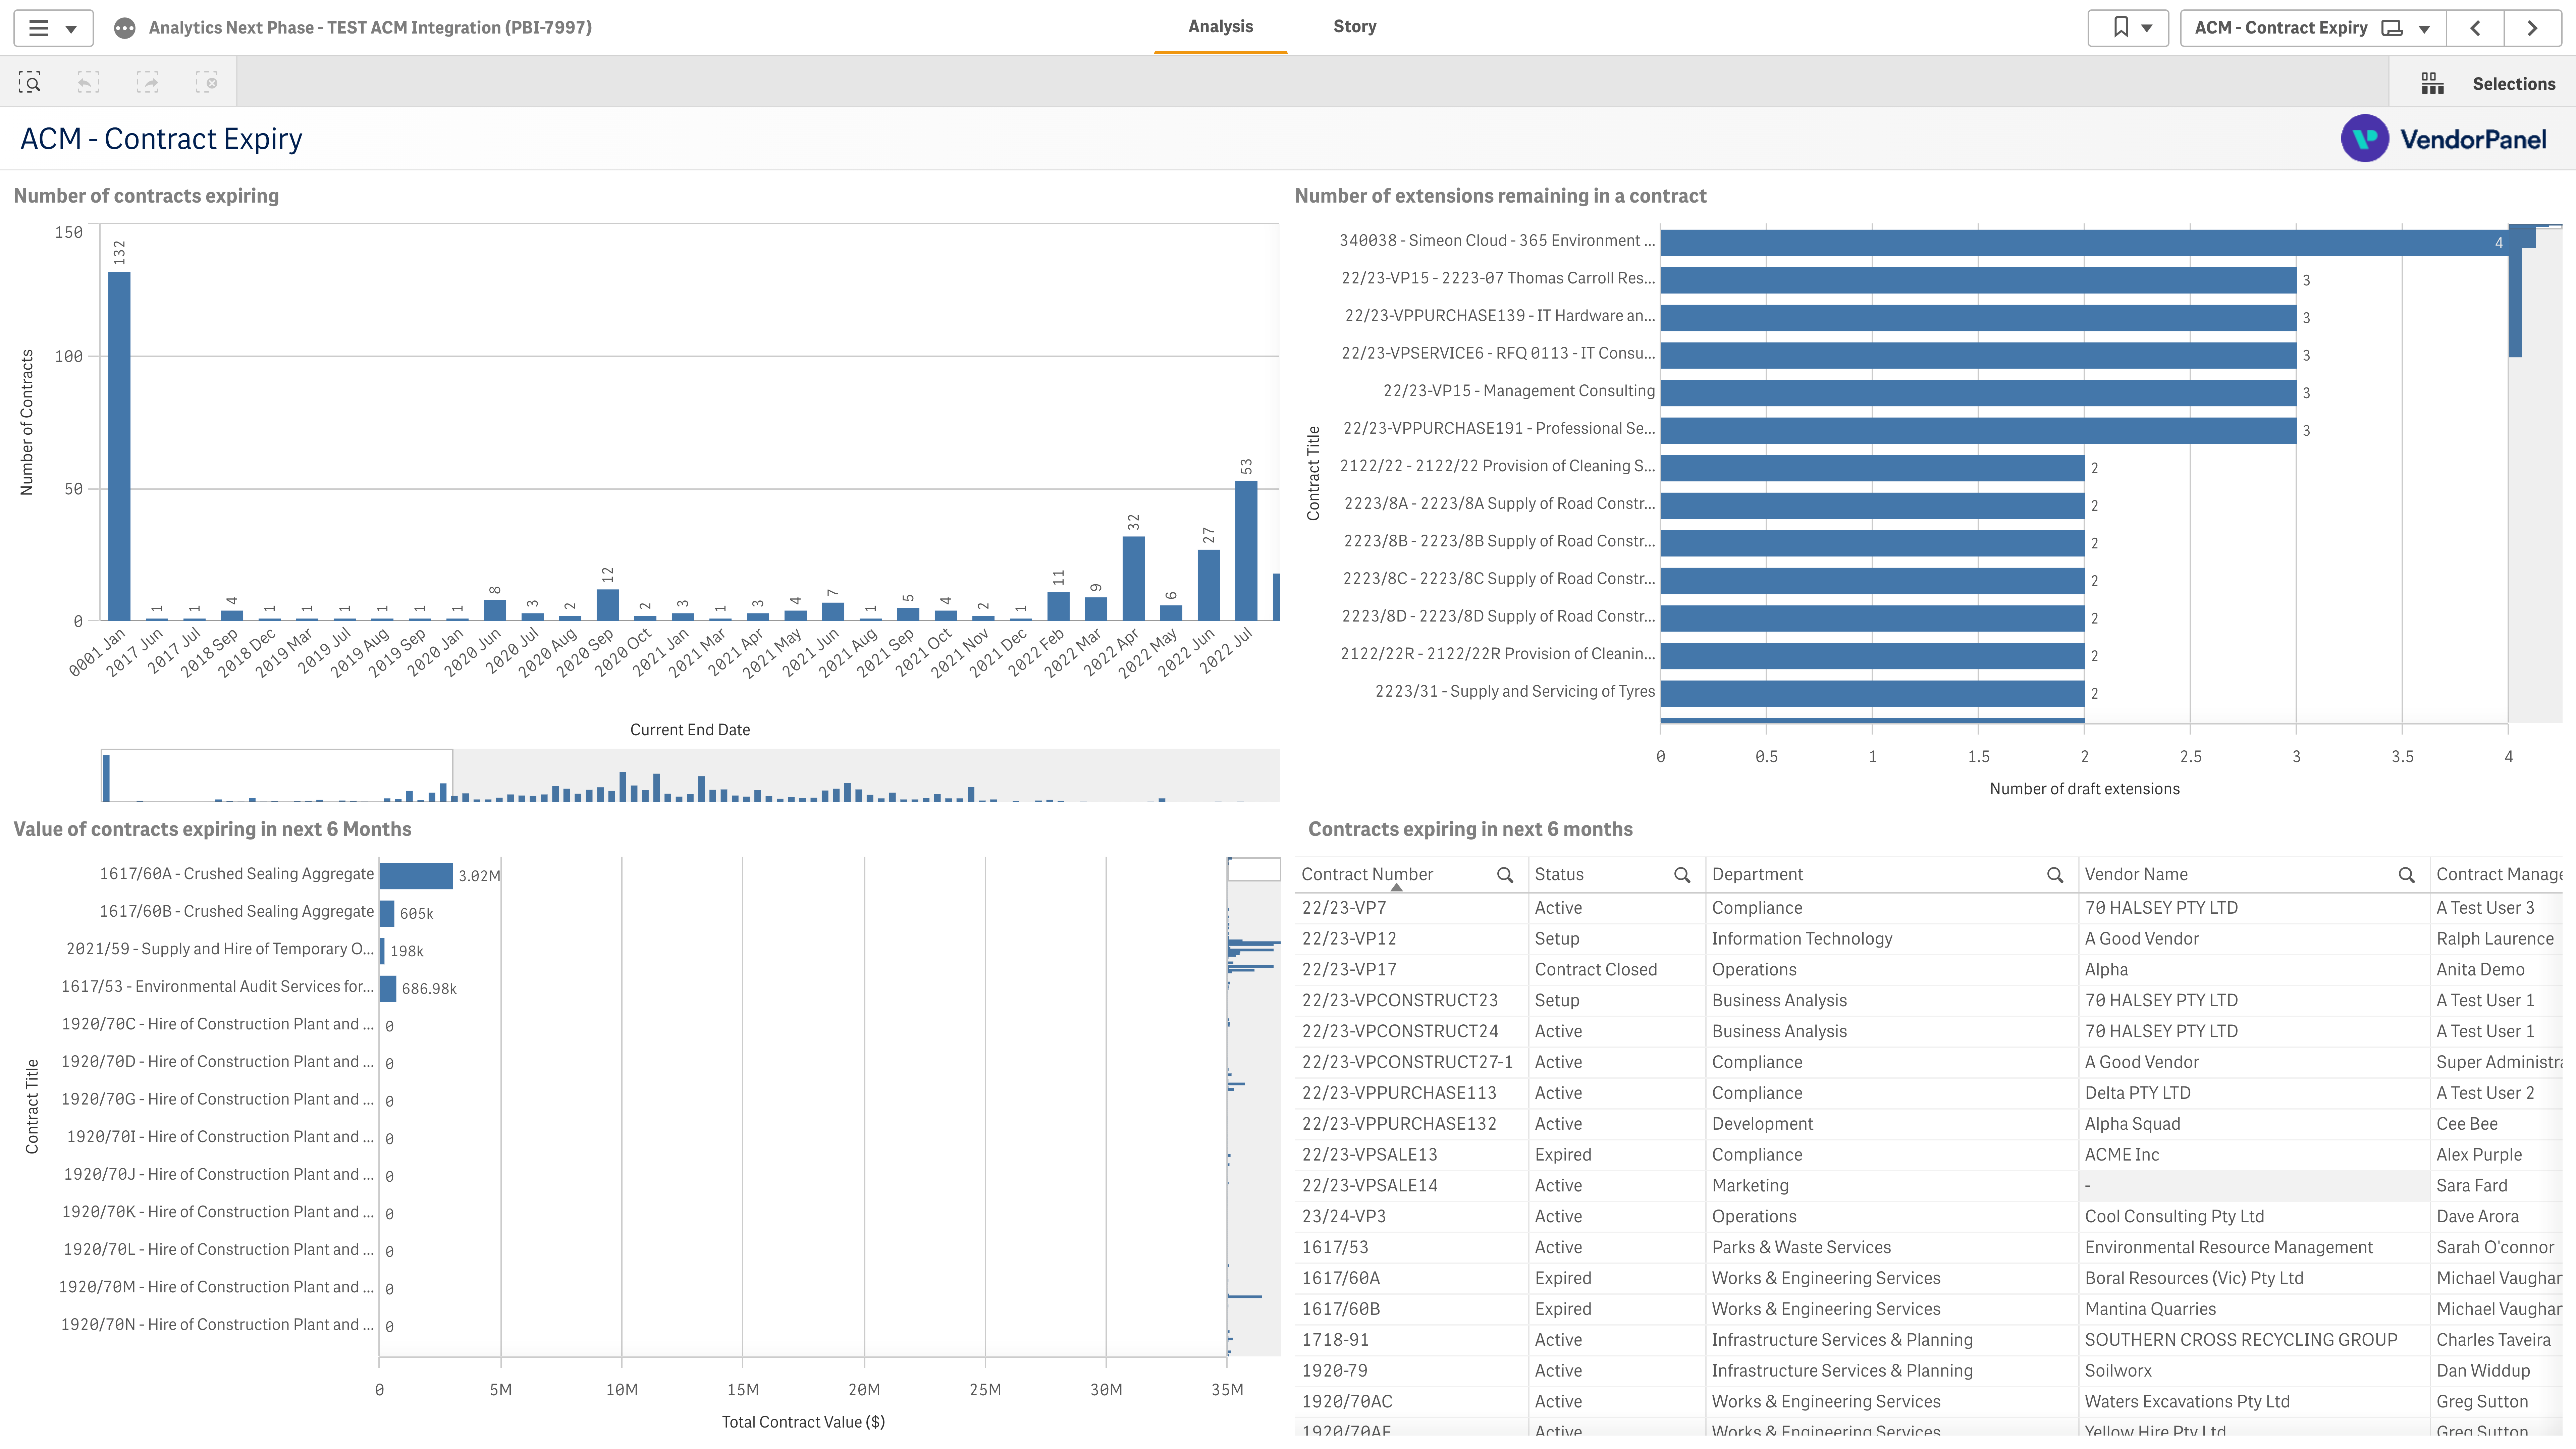Click the 2022 Jul bar with 53 contracts
Screen dimensions: 2576x1449
point(1246,551)
